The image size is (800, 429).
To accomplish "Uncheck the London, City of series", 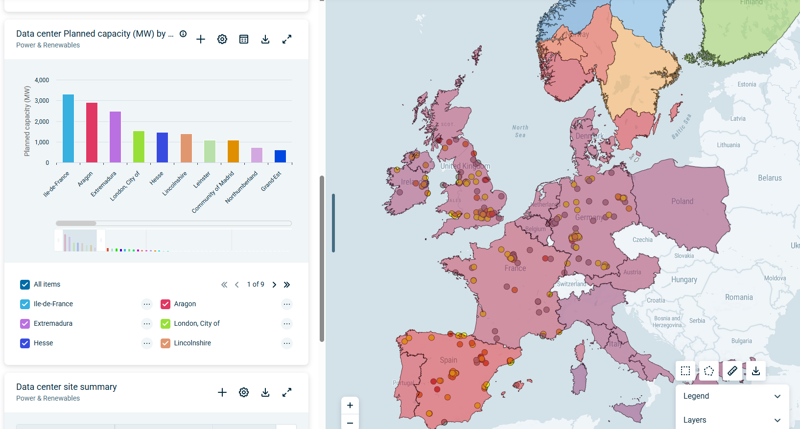I will (165, 323).
